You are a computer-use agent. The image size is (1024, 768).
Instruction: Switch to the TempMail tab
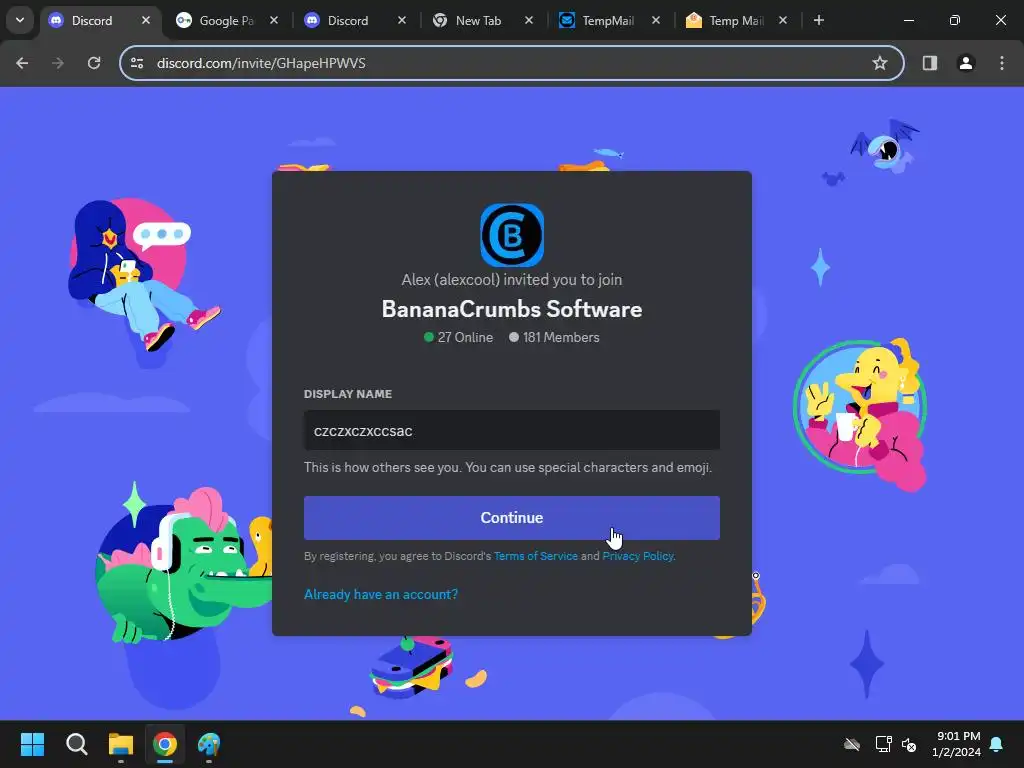(608, 21)
